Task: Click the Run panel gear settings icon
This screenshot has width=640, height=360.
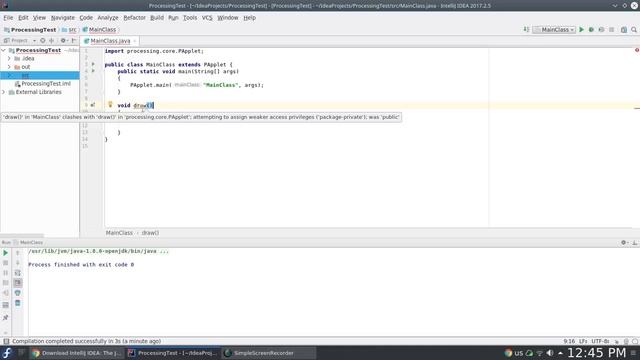Action: click(624, 242)
